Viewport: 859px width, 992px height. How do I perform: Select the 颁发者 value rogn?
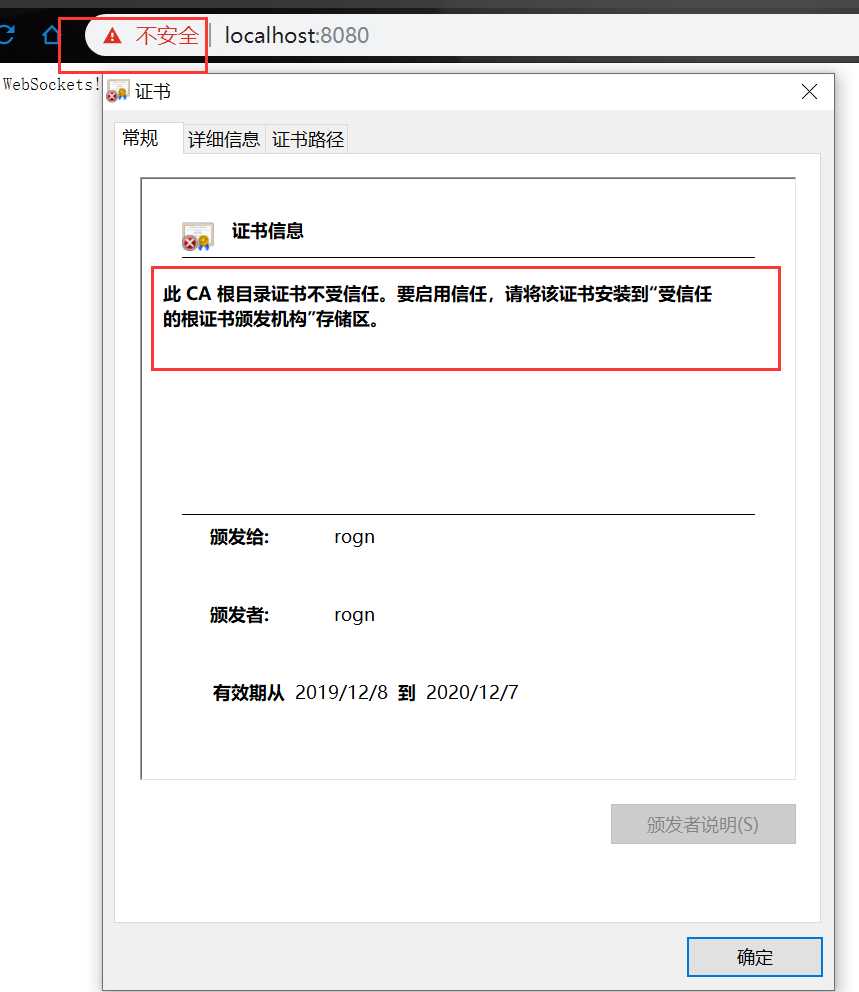click(x=354, y=615)
